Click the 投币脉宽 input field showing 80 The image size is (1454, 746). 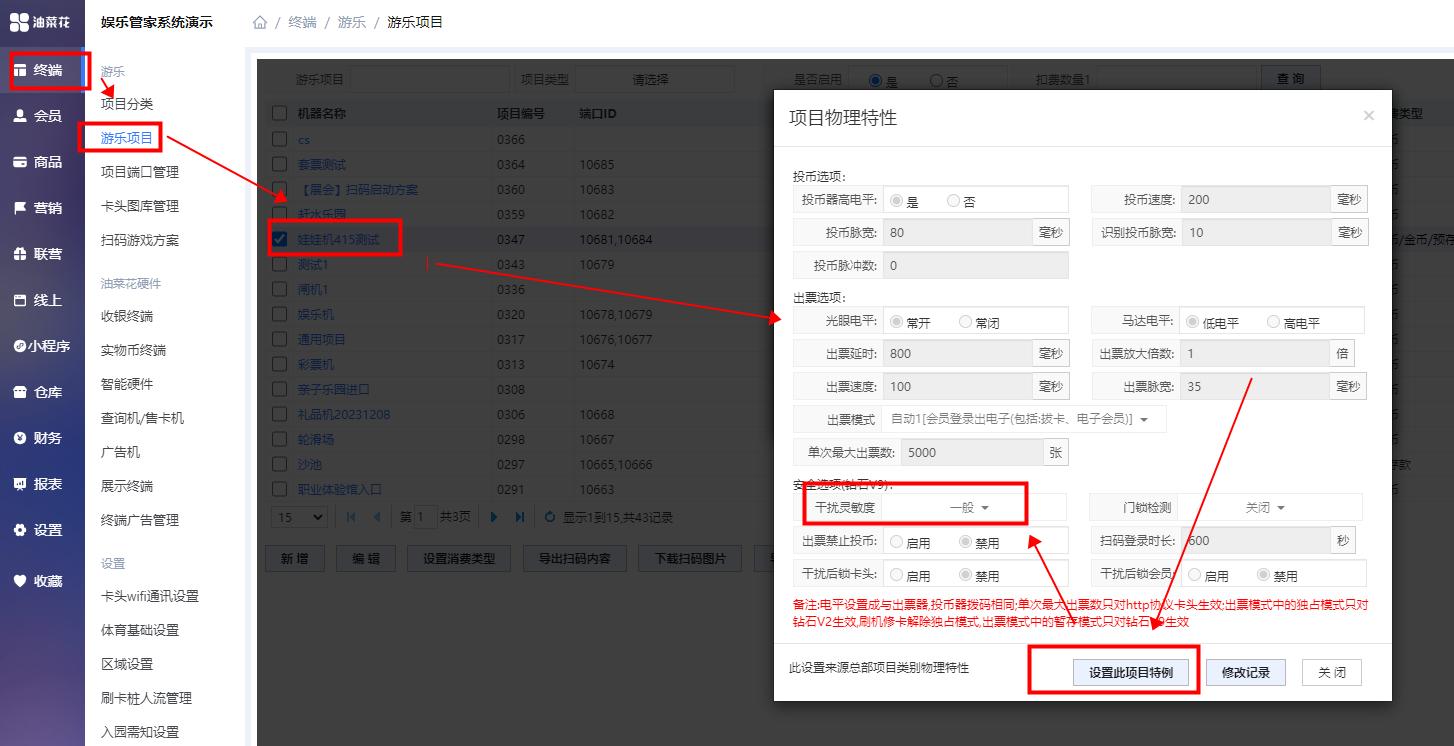pyautogui.click(x=957, y=233)
